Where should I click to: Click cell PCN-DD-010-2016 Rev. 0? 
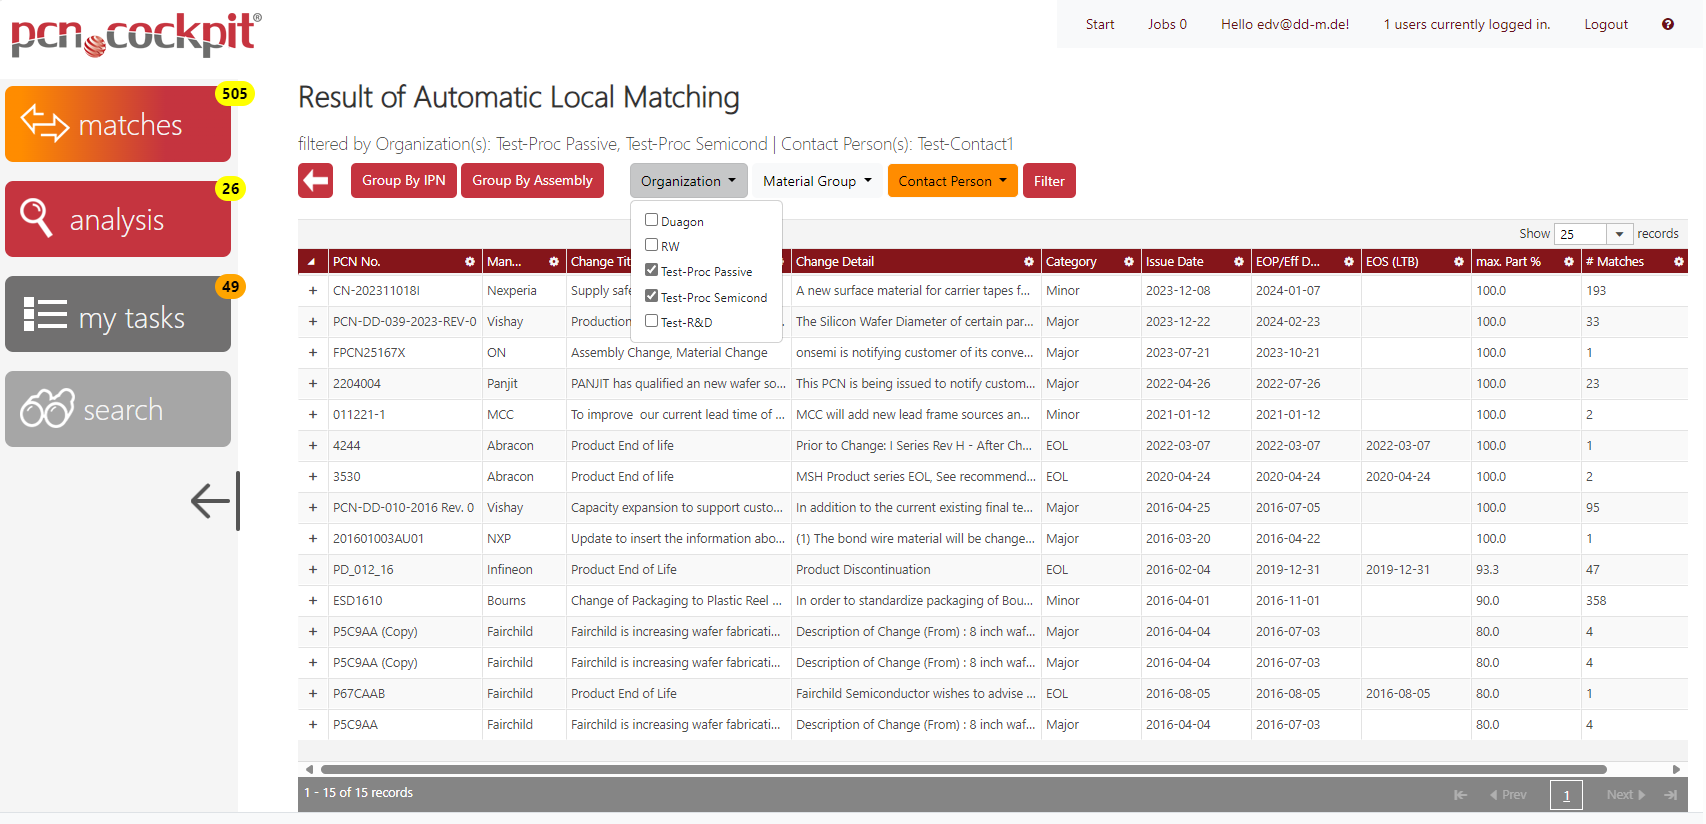click(x=403, y=508)
